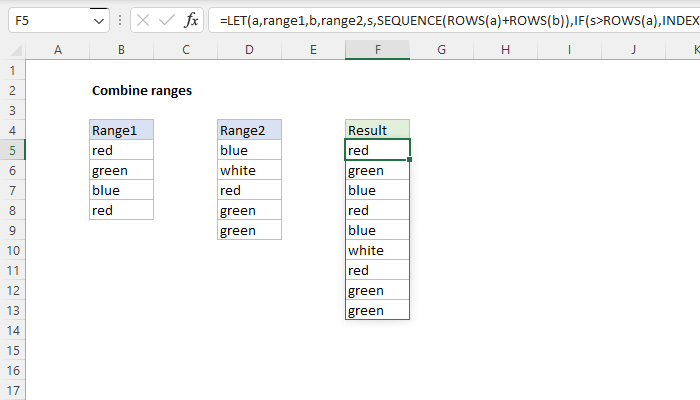Click cell F11 containing red
Image resolution: width=700 pixels, height=400 pixels.
[x=378, y=271]
